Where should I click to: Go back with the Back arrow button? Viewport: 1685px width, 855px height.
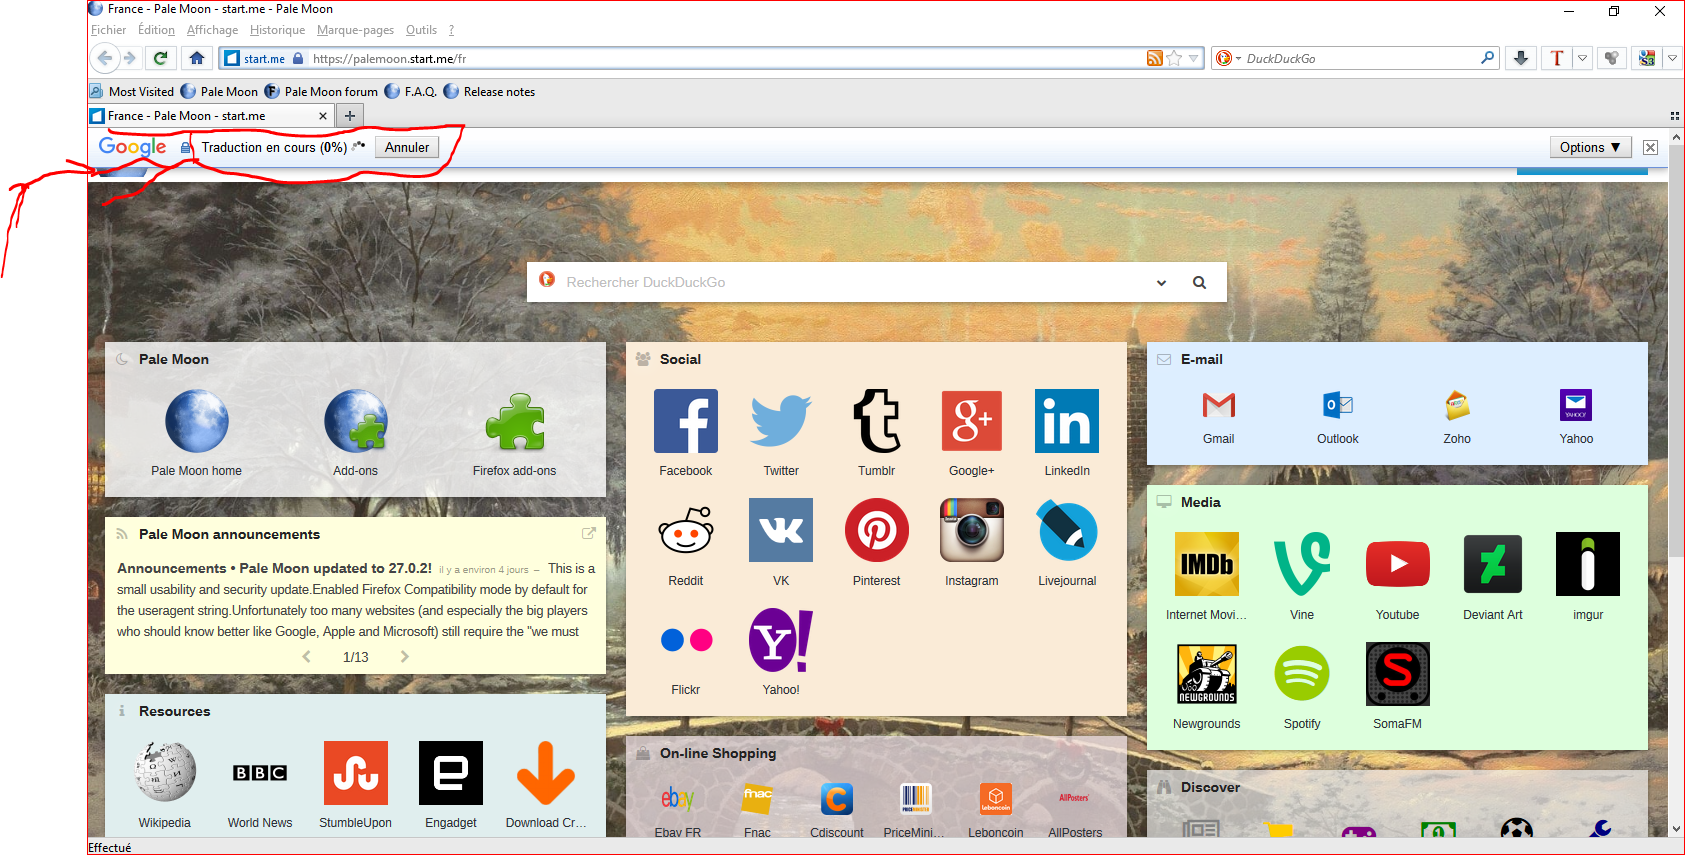click(x=104, y=58)
